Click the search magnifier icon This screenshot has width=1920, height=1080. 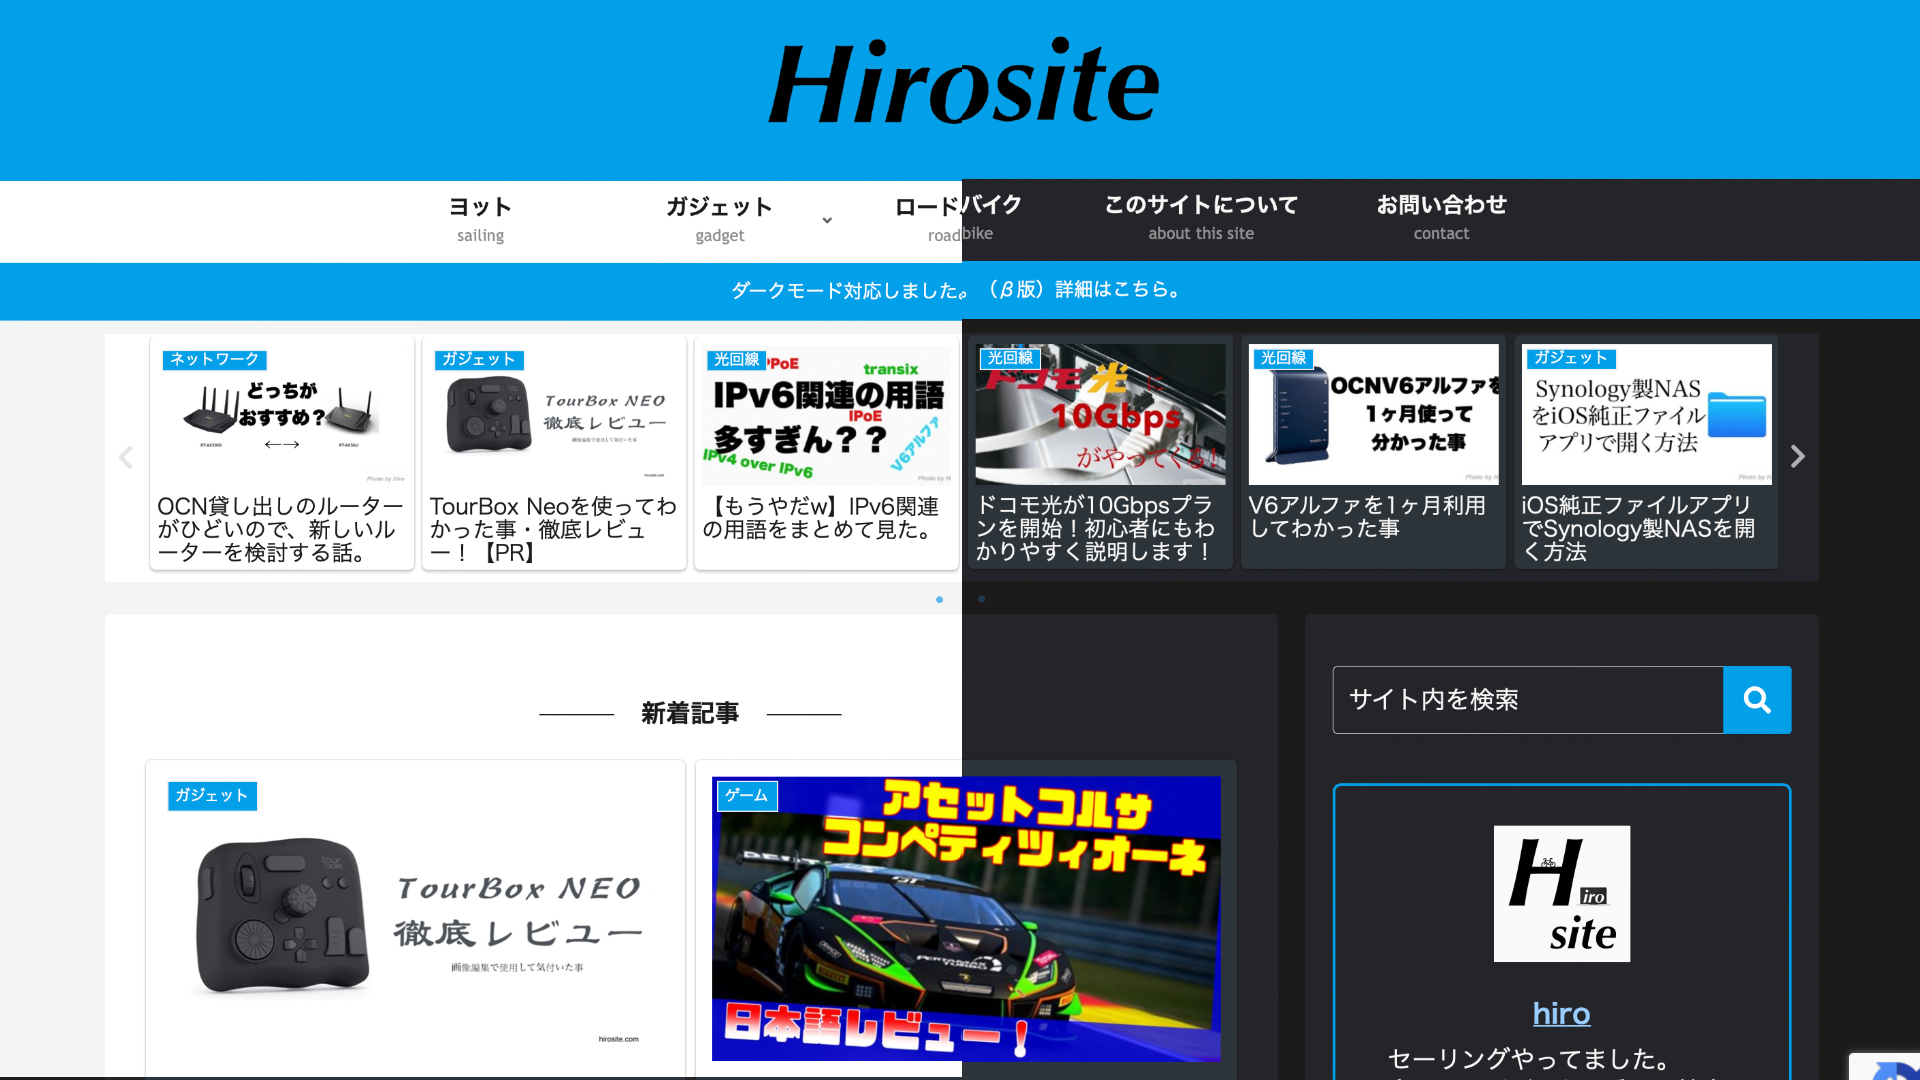[x=1758, y=699]
